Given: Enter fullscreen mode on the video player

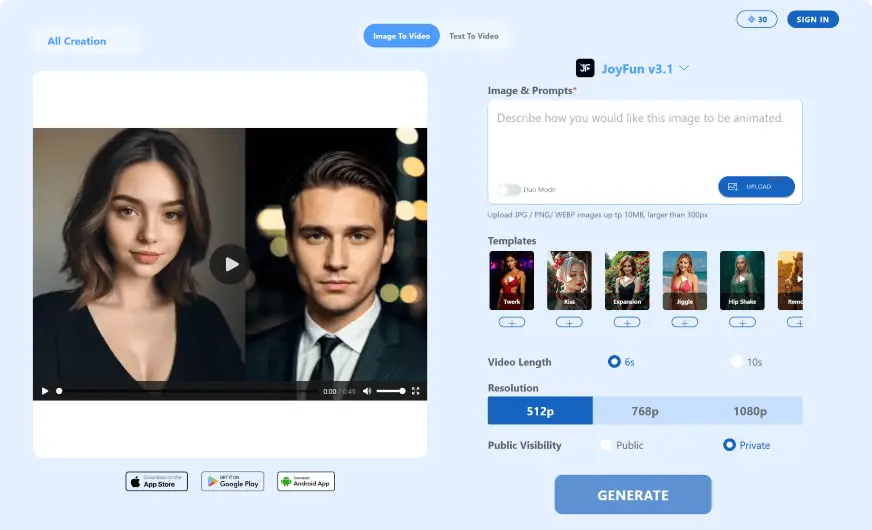Looking at the screenshot, I should 415,391.
